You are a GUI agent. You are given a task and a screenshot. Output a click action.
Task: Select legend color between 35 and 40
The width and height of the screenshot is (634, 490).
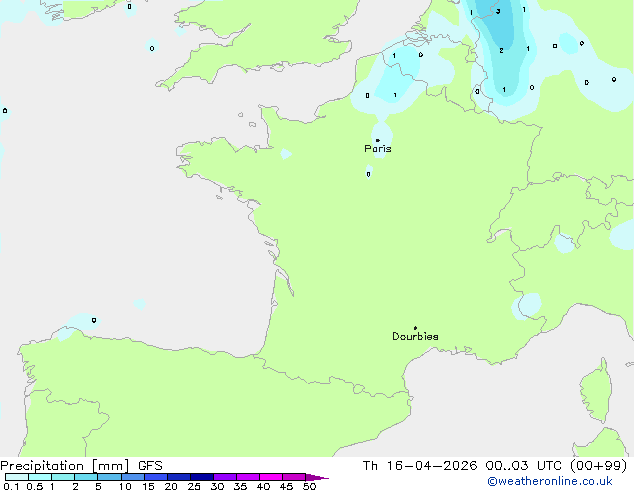[248, 477]
